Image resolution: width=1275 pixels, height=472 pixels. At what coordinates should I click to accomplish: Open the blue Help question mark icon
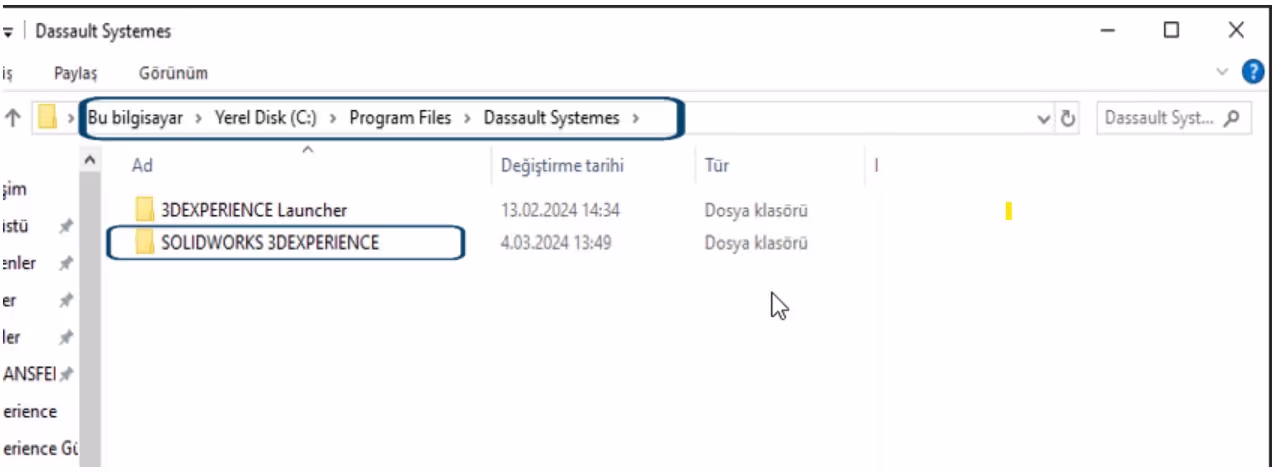pyautogui.click(x=1252, y=72)
